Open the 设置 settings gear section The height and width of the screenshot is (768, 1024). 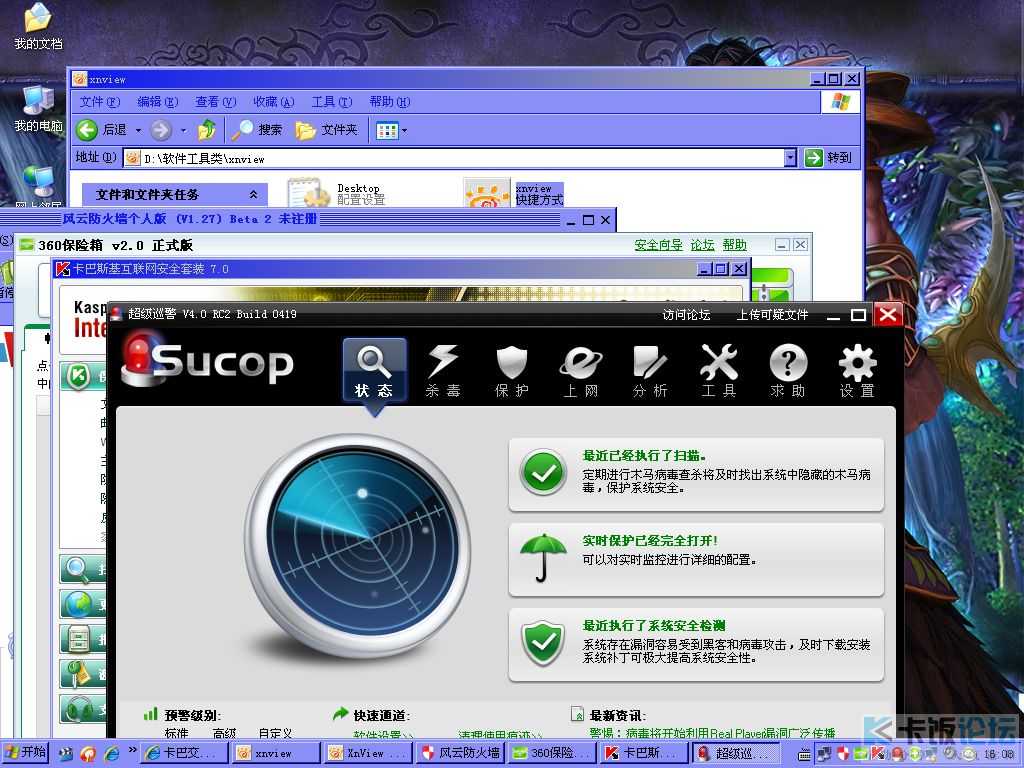tap(857, 371)
